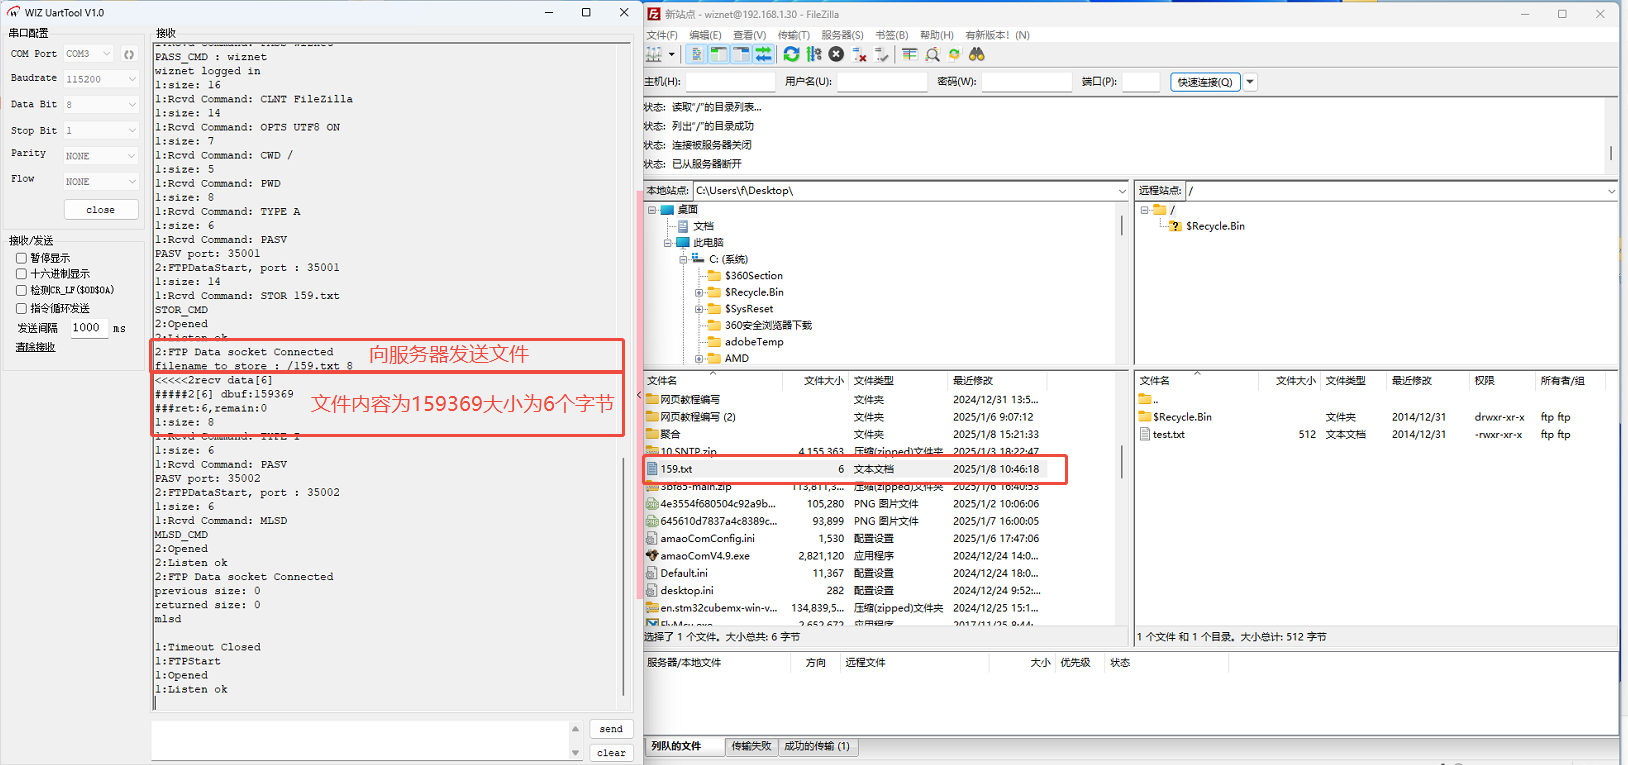Cancel current operation with black X icon
The width and height of the screenshot is (1628, 765).
(x=836, y=55)
